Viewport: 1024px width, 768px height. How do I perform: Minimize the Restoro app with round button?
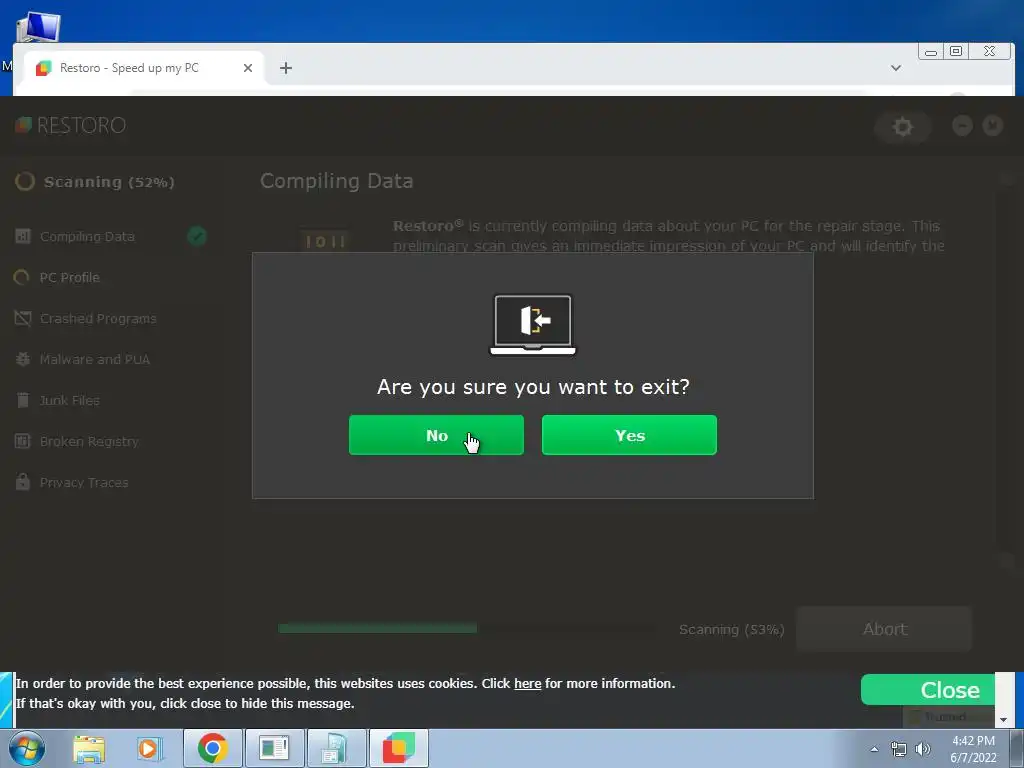[x=962, y=125]
